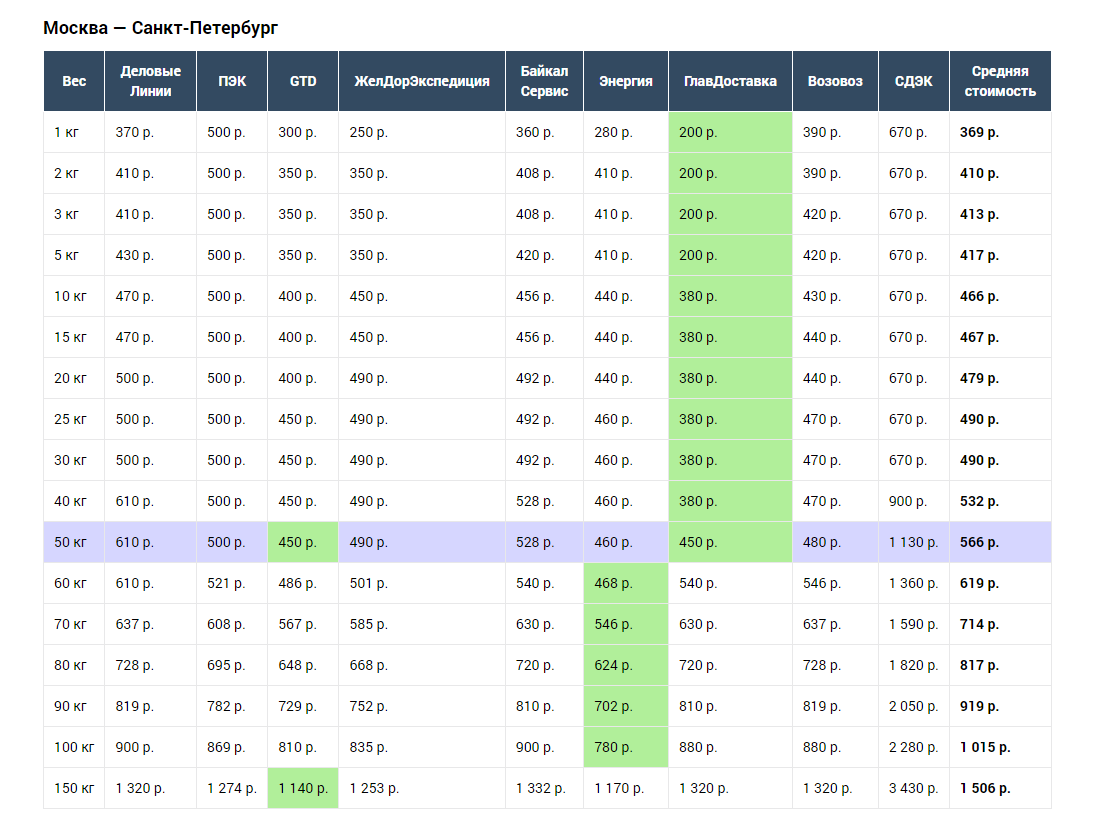
Task: Select the '2 кг' weight cell
Action: (x=74, y=173)
